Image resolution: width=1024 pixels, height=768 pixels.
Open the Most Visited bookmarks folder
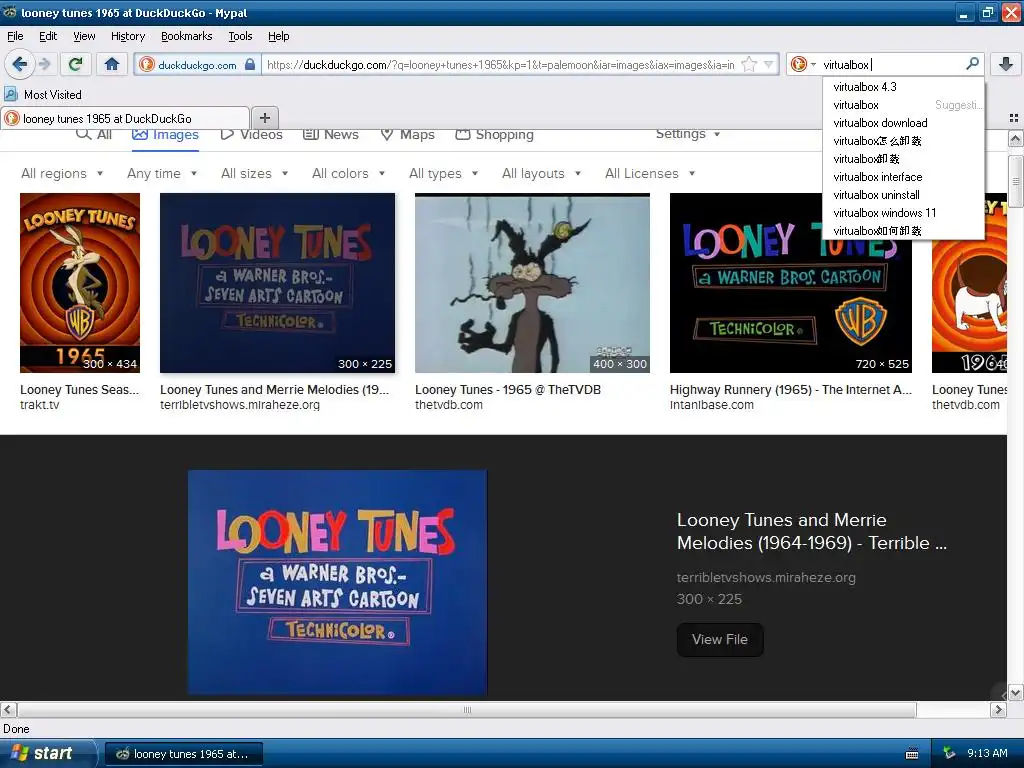click(43, 95)
